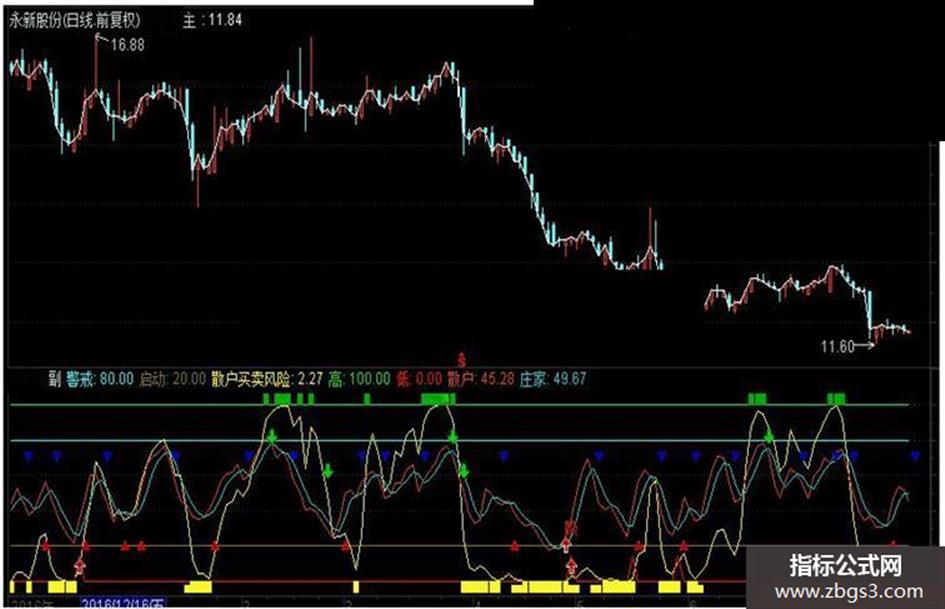Select the 副 sub-chart indicator label
Screen dimensions: 945x609
pos(55,379)
